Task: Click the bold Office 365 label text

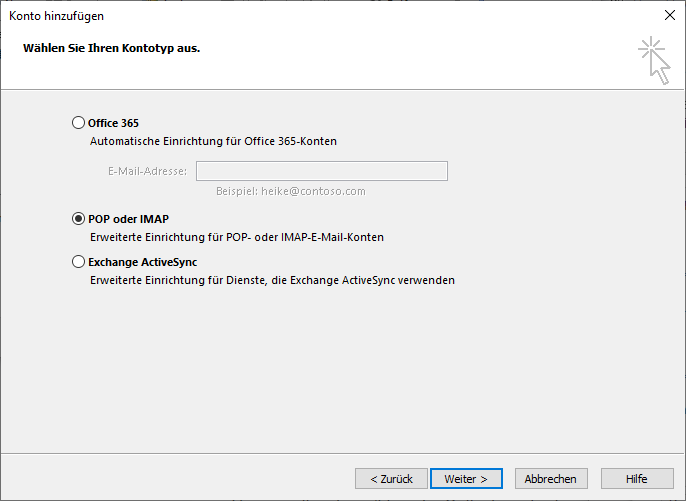Action: click(x=113, y=123)
